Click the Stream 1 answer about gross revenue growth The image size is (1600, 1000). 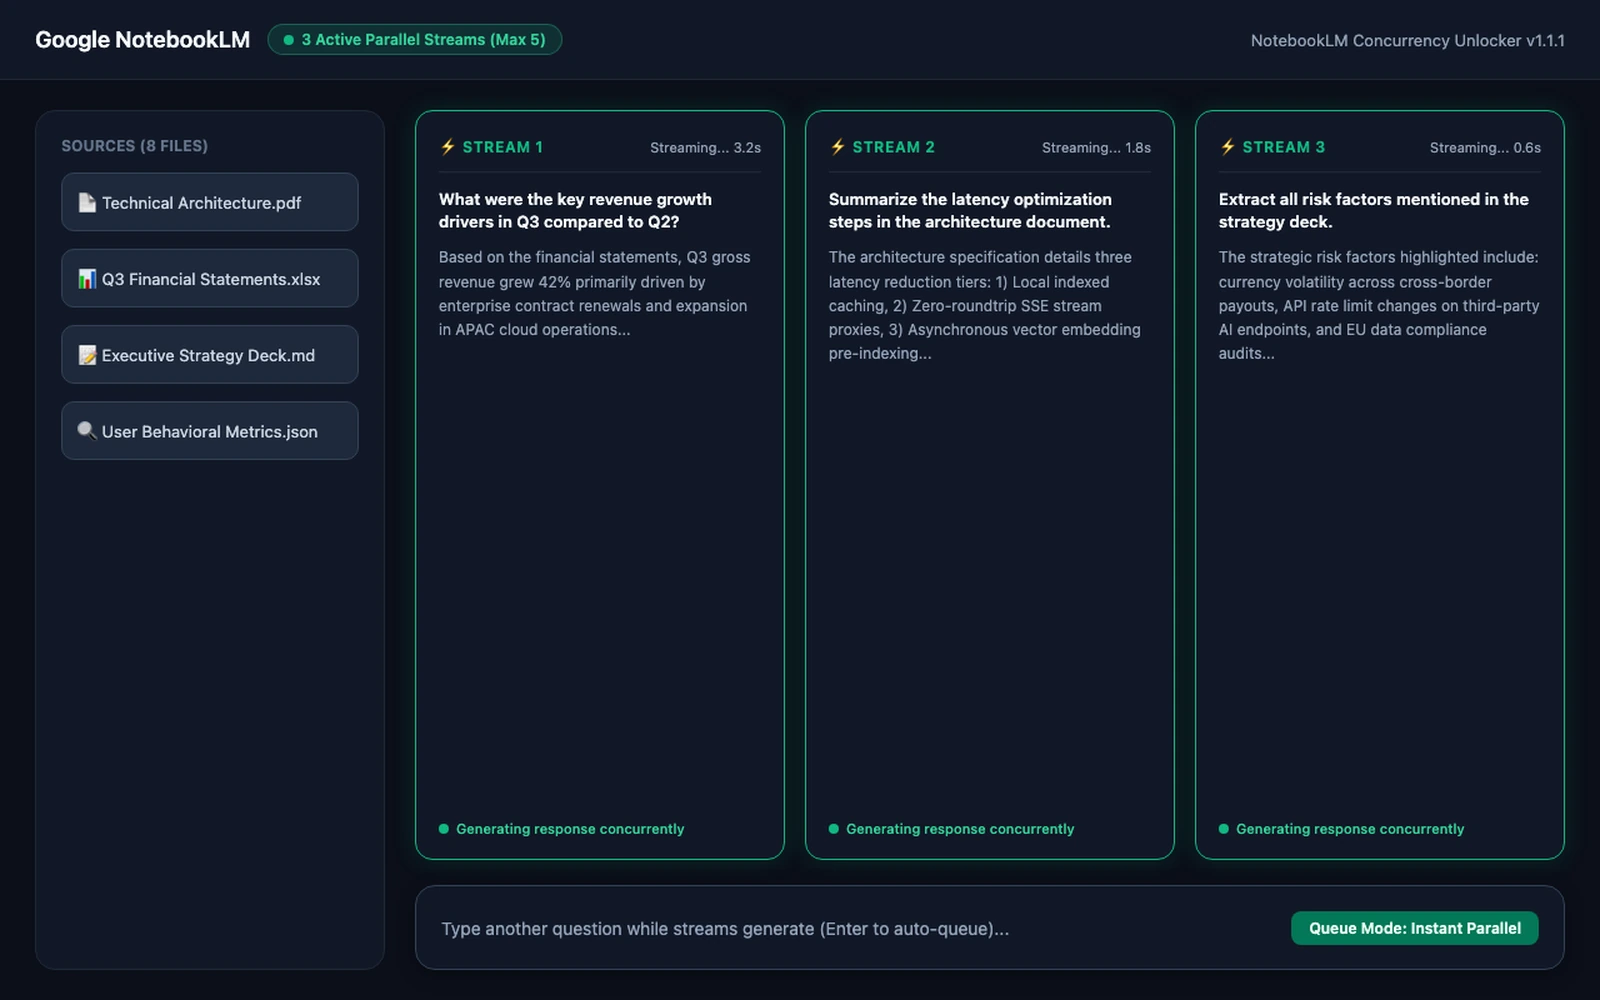[596, 293]
